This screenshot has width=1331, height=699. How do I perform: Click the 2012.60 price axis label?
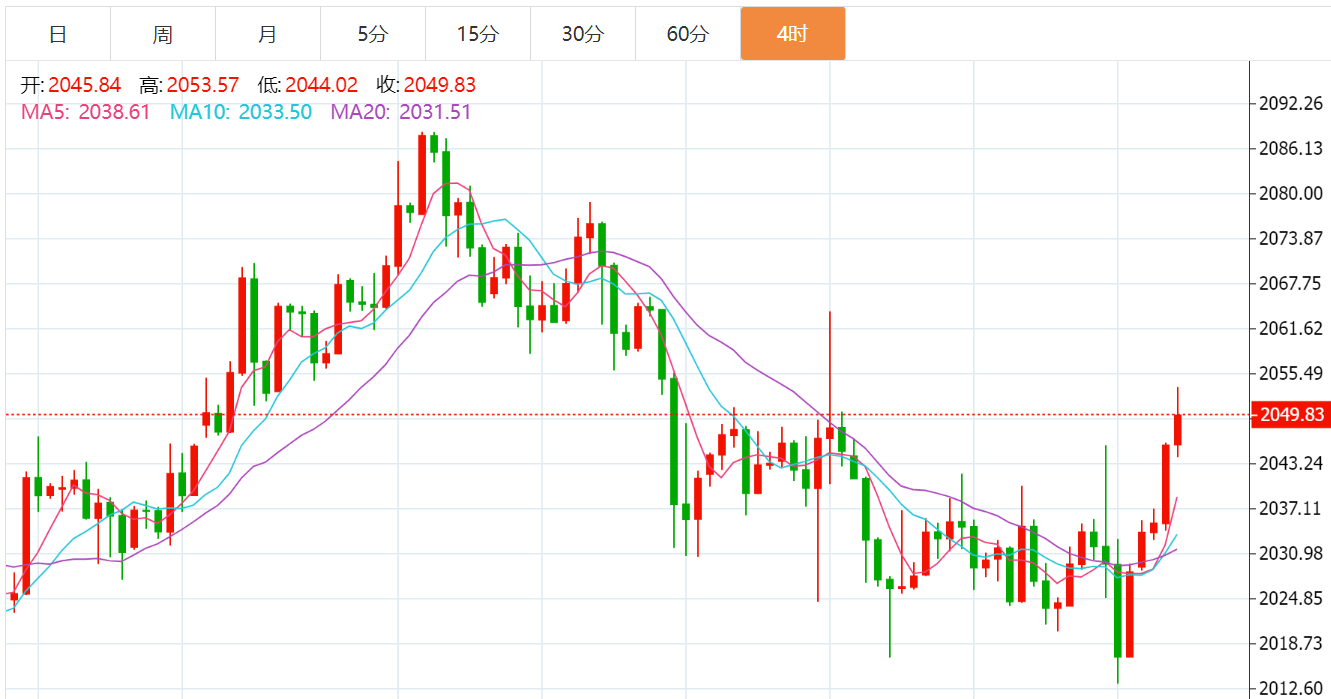point(1293,688)
